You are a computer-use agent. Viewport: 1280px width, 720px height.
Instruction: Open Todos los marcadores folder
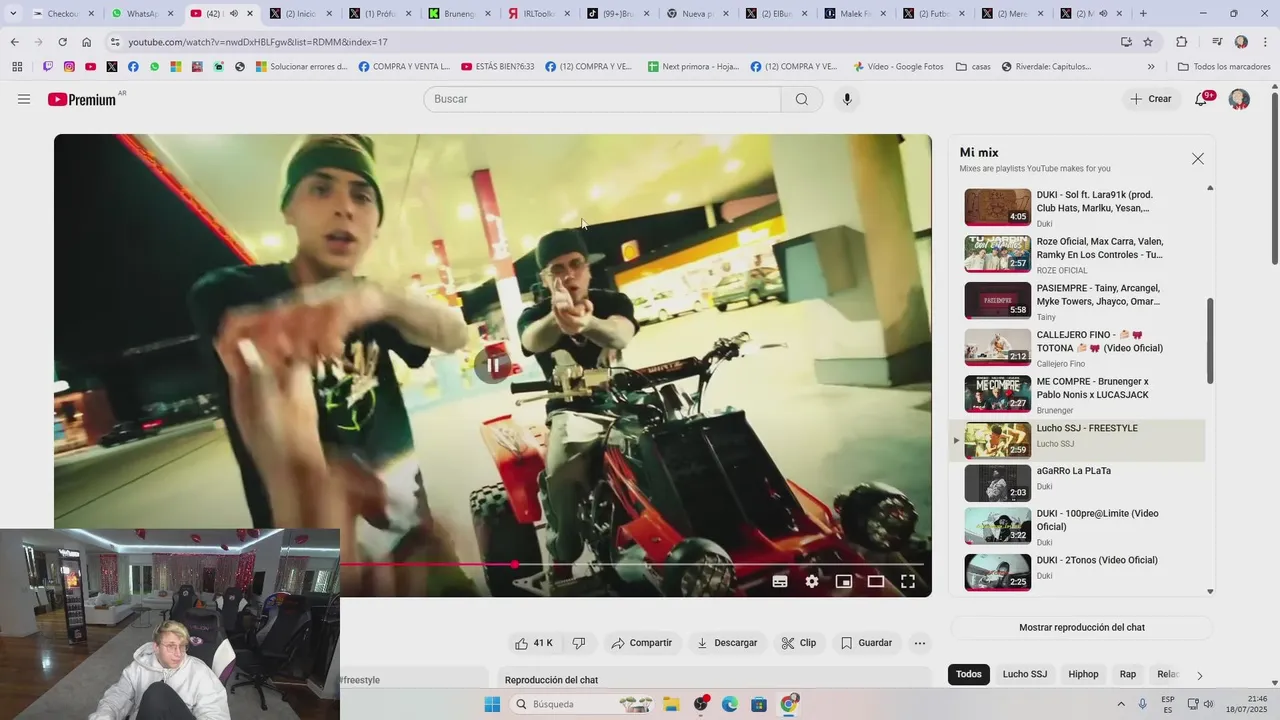point(1224,67)
